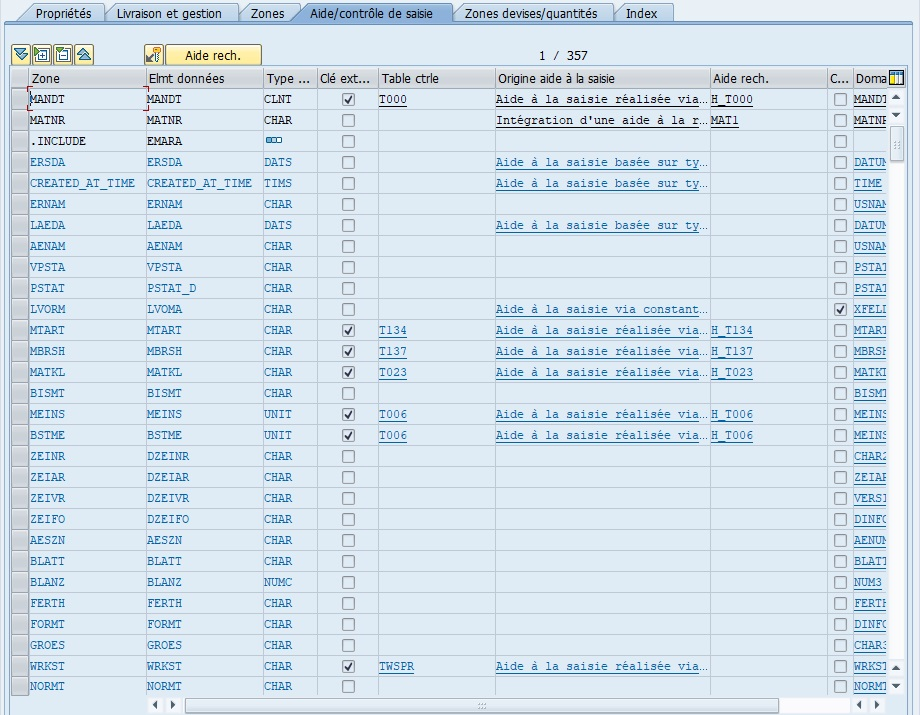The width and height of the screenshot is (920, 715).
Task: Click the collapse all (minus) toolbar icon
Action: click(x=63, y=54)
